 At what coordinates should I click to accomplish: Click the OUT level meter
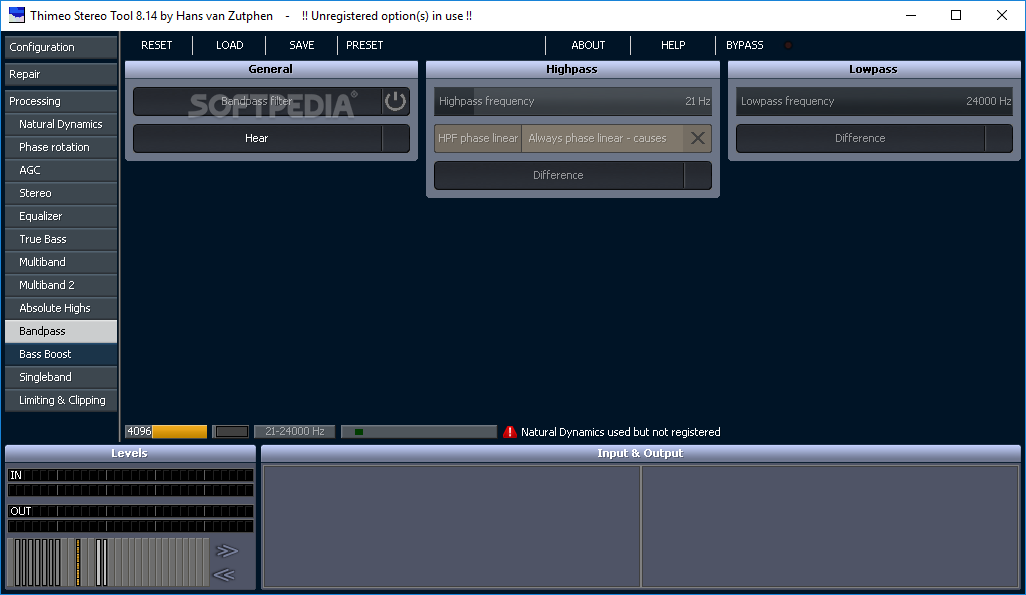(x=130, y=518)
